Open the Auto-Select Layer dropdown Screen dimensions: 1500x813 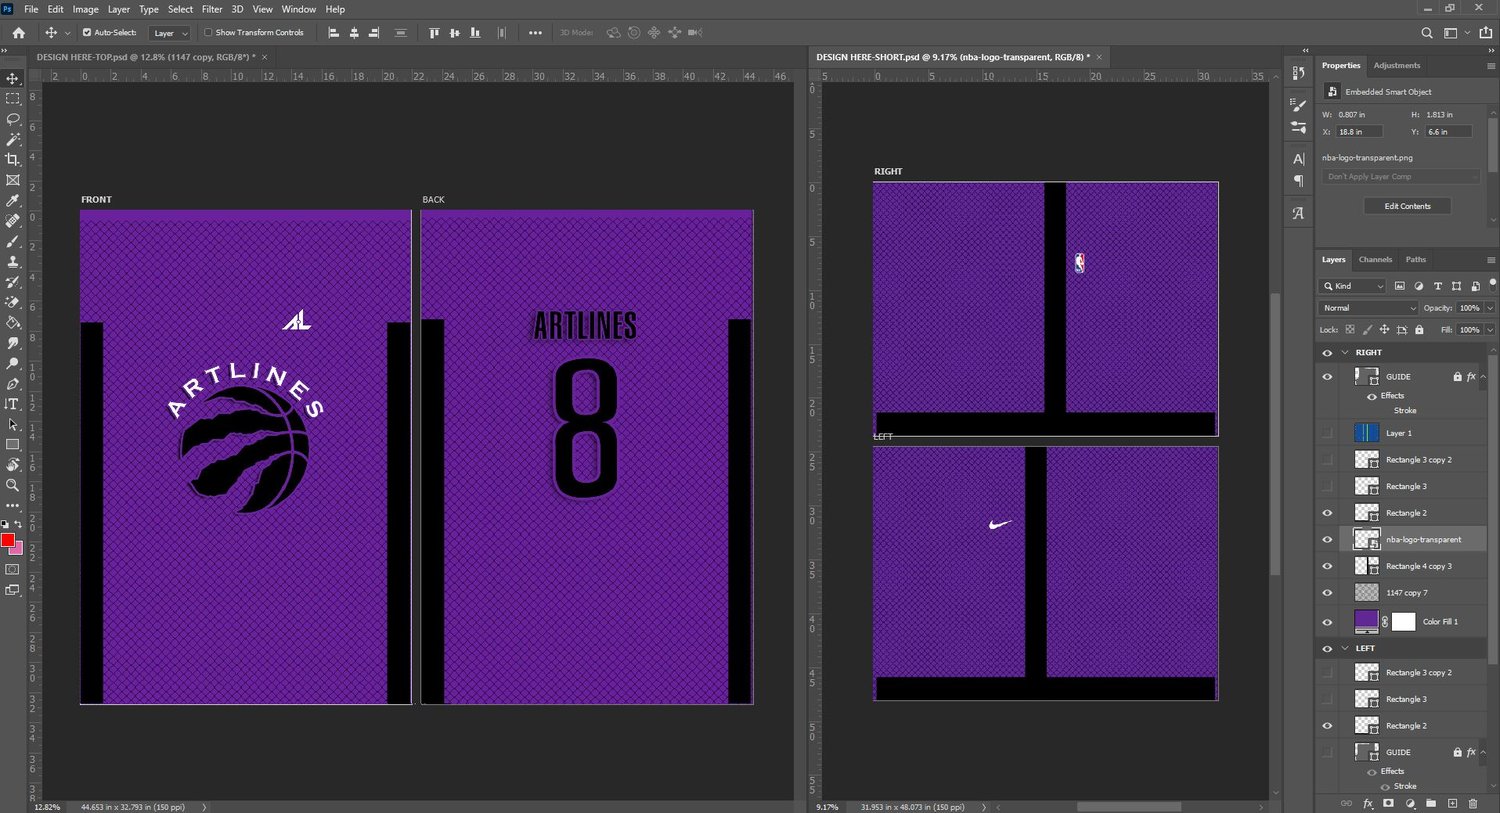[169, 33]
